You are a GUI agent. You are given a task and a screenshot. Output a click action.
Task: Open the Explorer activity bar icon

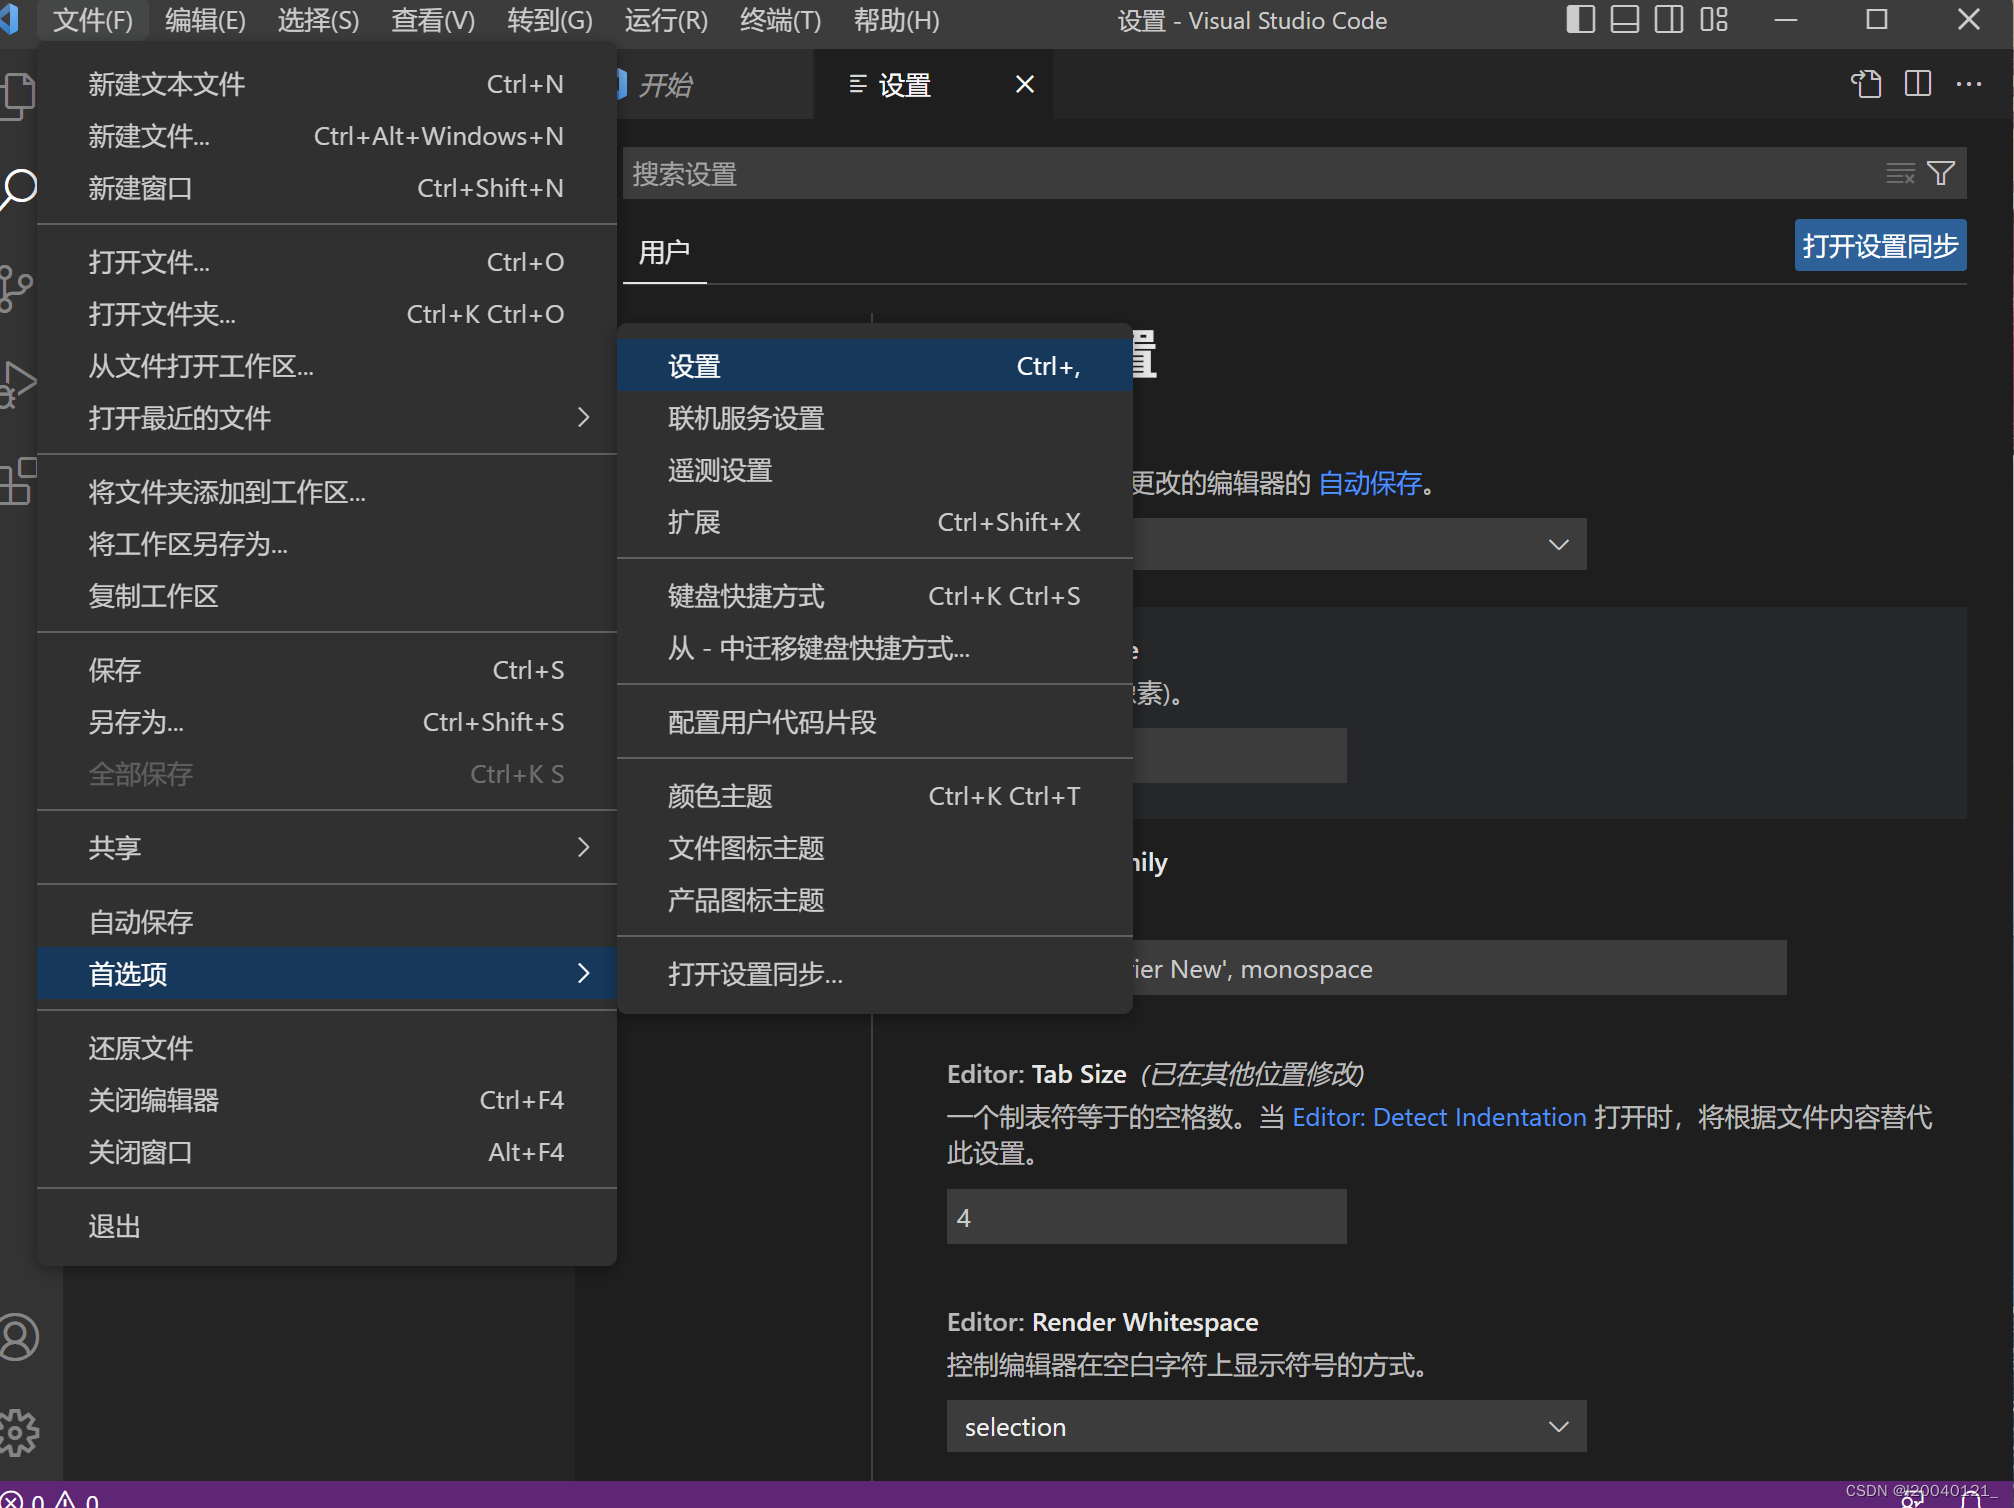click(18, 96)
